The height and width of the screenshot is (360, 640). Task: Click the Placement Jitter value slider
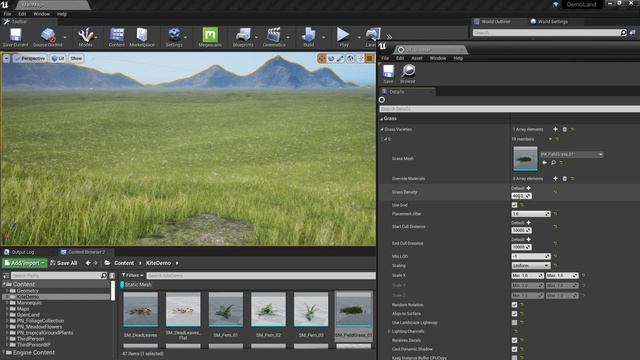[x=531, y=214]
